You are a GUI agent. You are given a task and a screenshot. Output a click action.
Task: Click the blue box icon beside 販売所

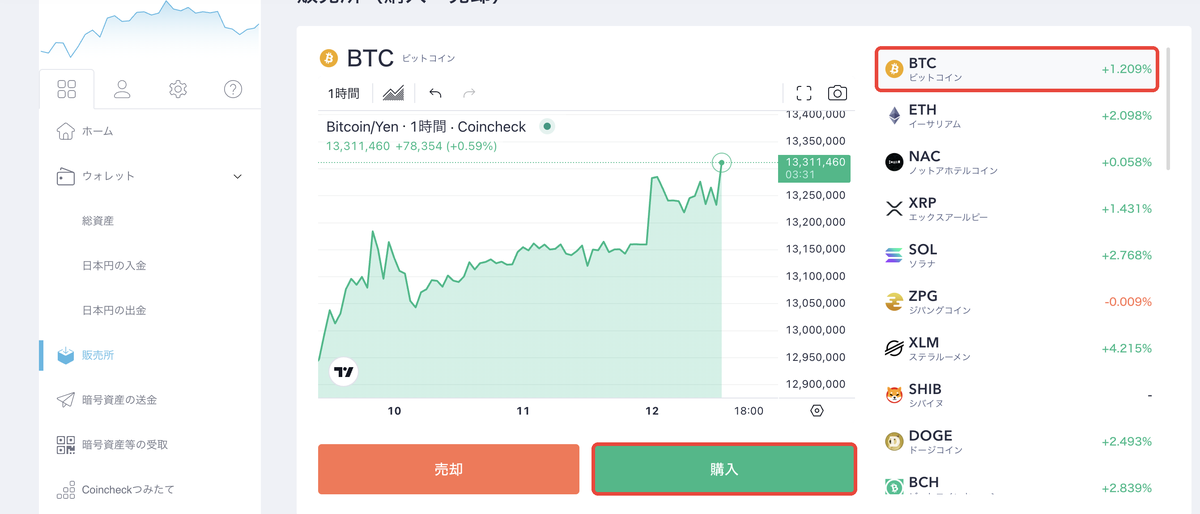point(66,355)
